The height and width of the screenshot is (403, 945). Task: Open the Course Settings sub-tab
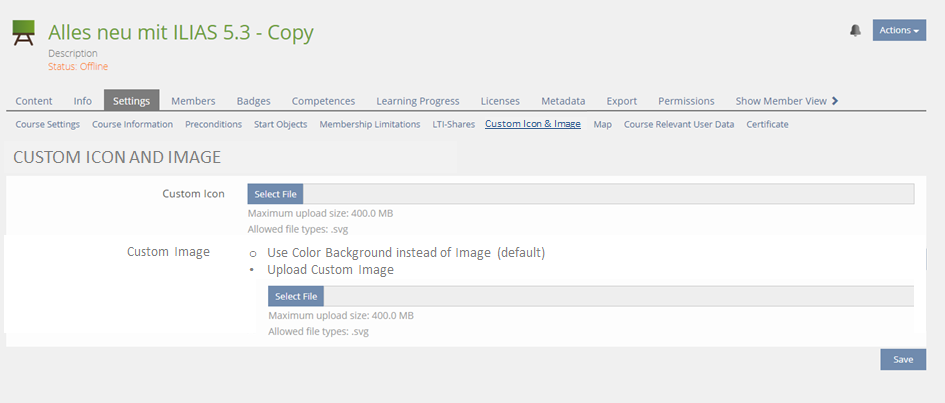pos(47,125)
